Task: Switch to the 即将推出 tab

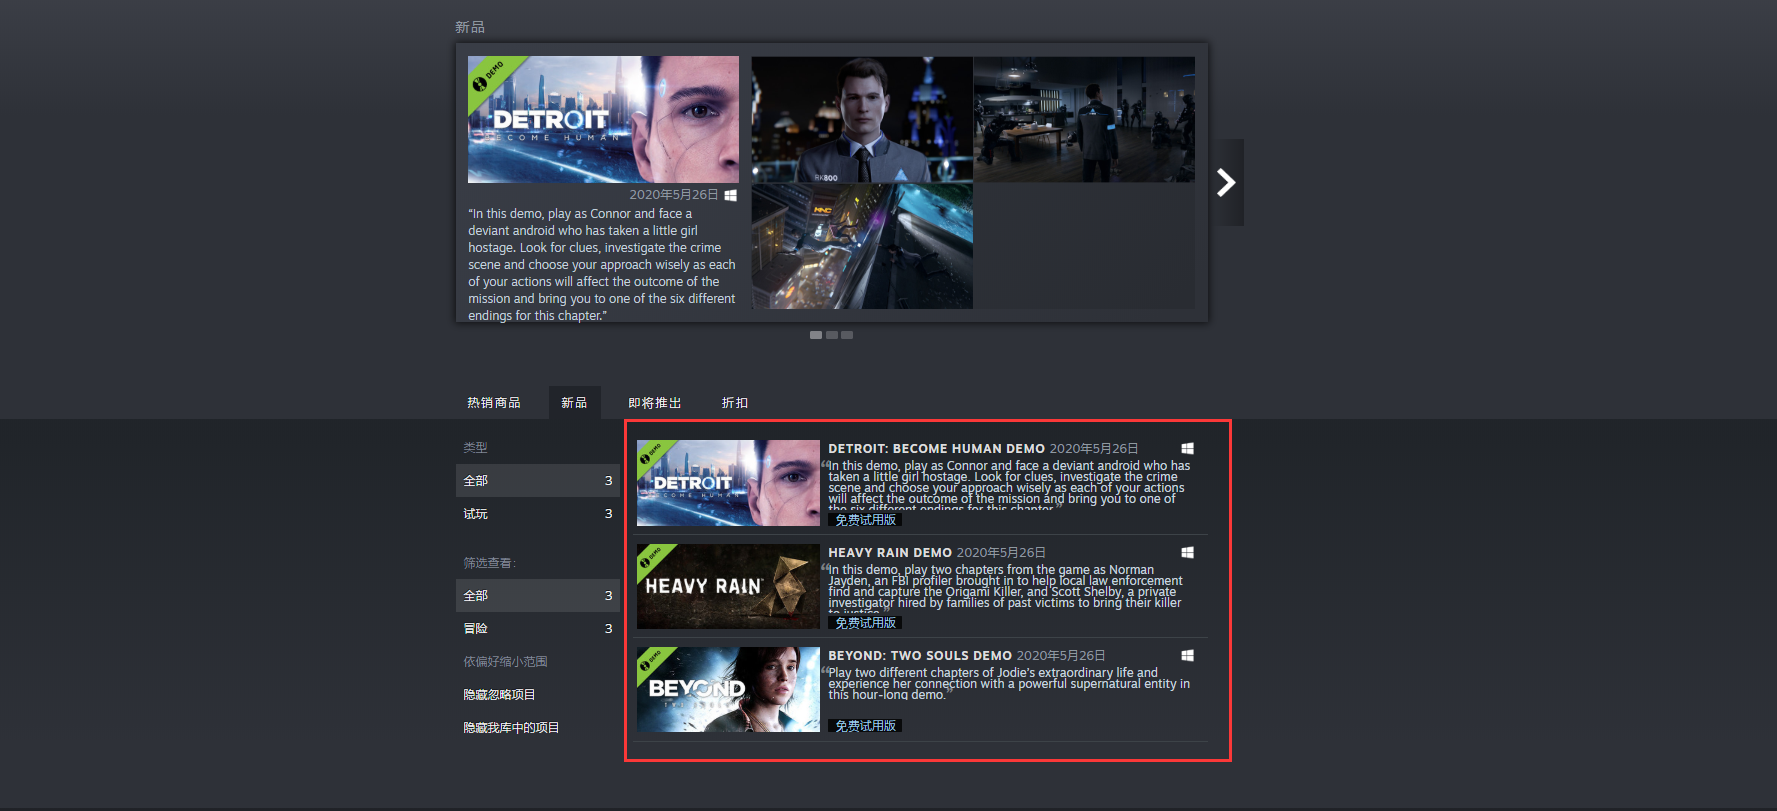Action: point(655,402)
